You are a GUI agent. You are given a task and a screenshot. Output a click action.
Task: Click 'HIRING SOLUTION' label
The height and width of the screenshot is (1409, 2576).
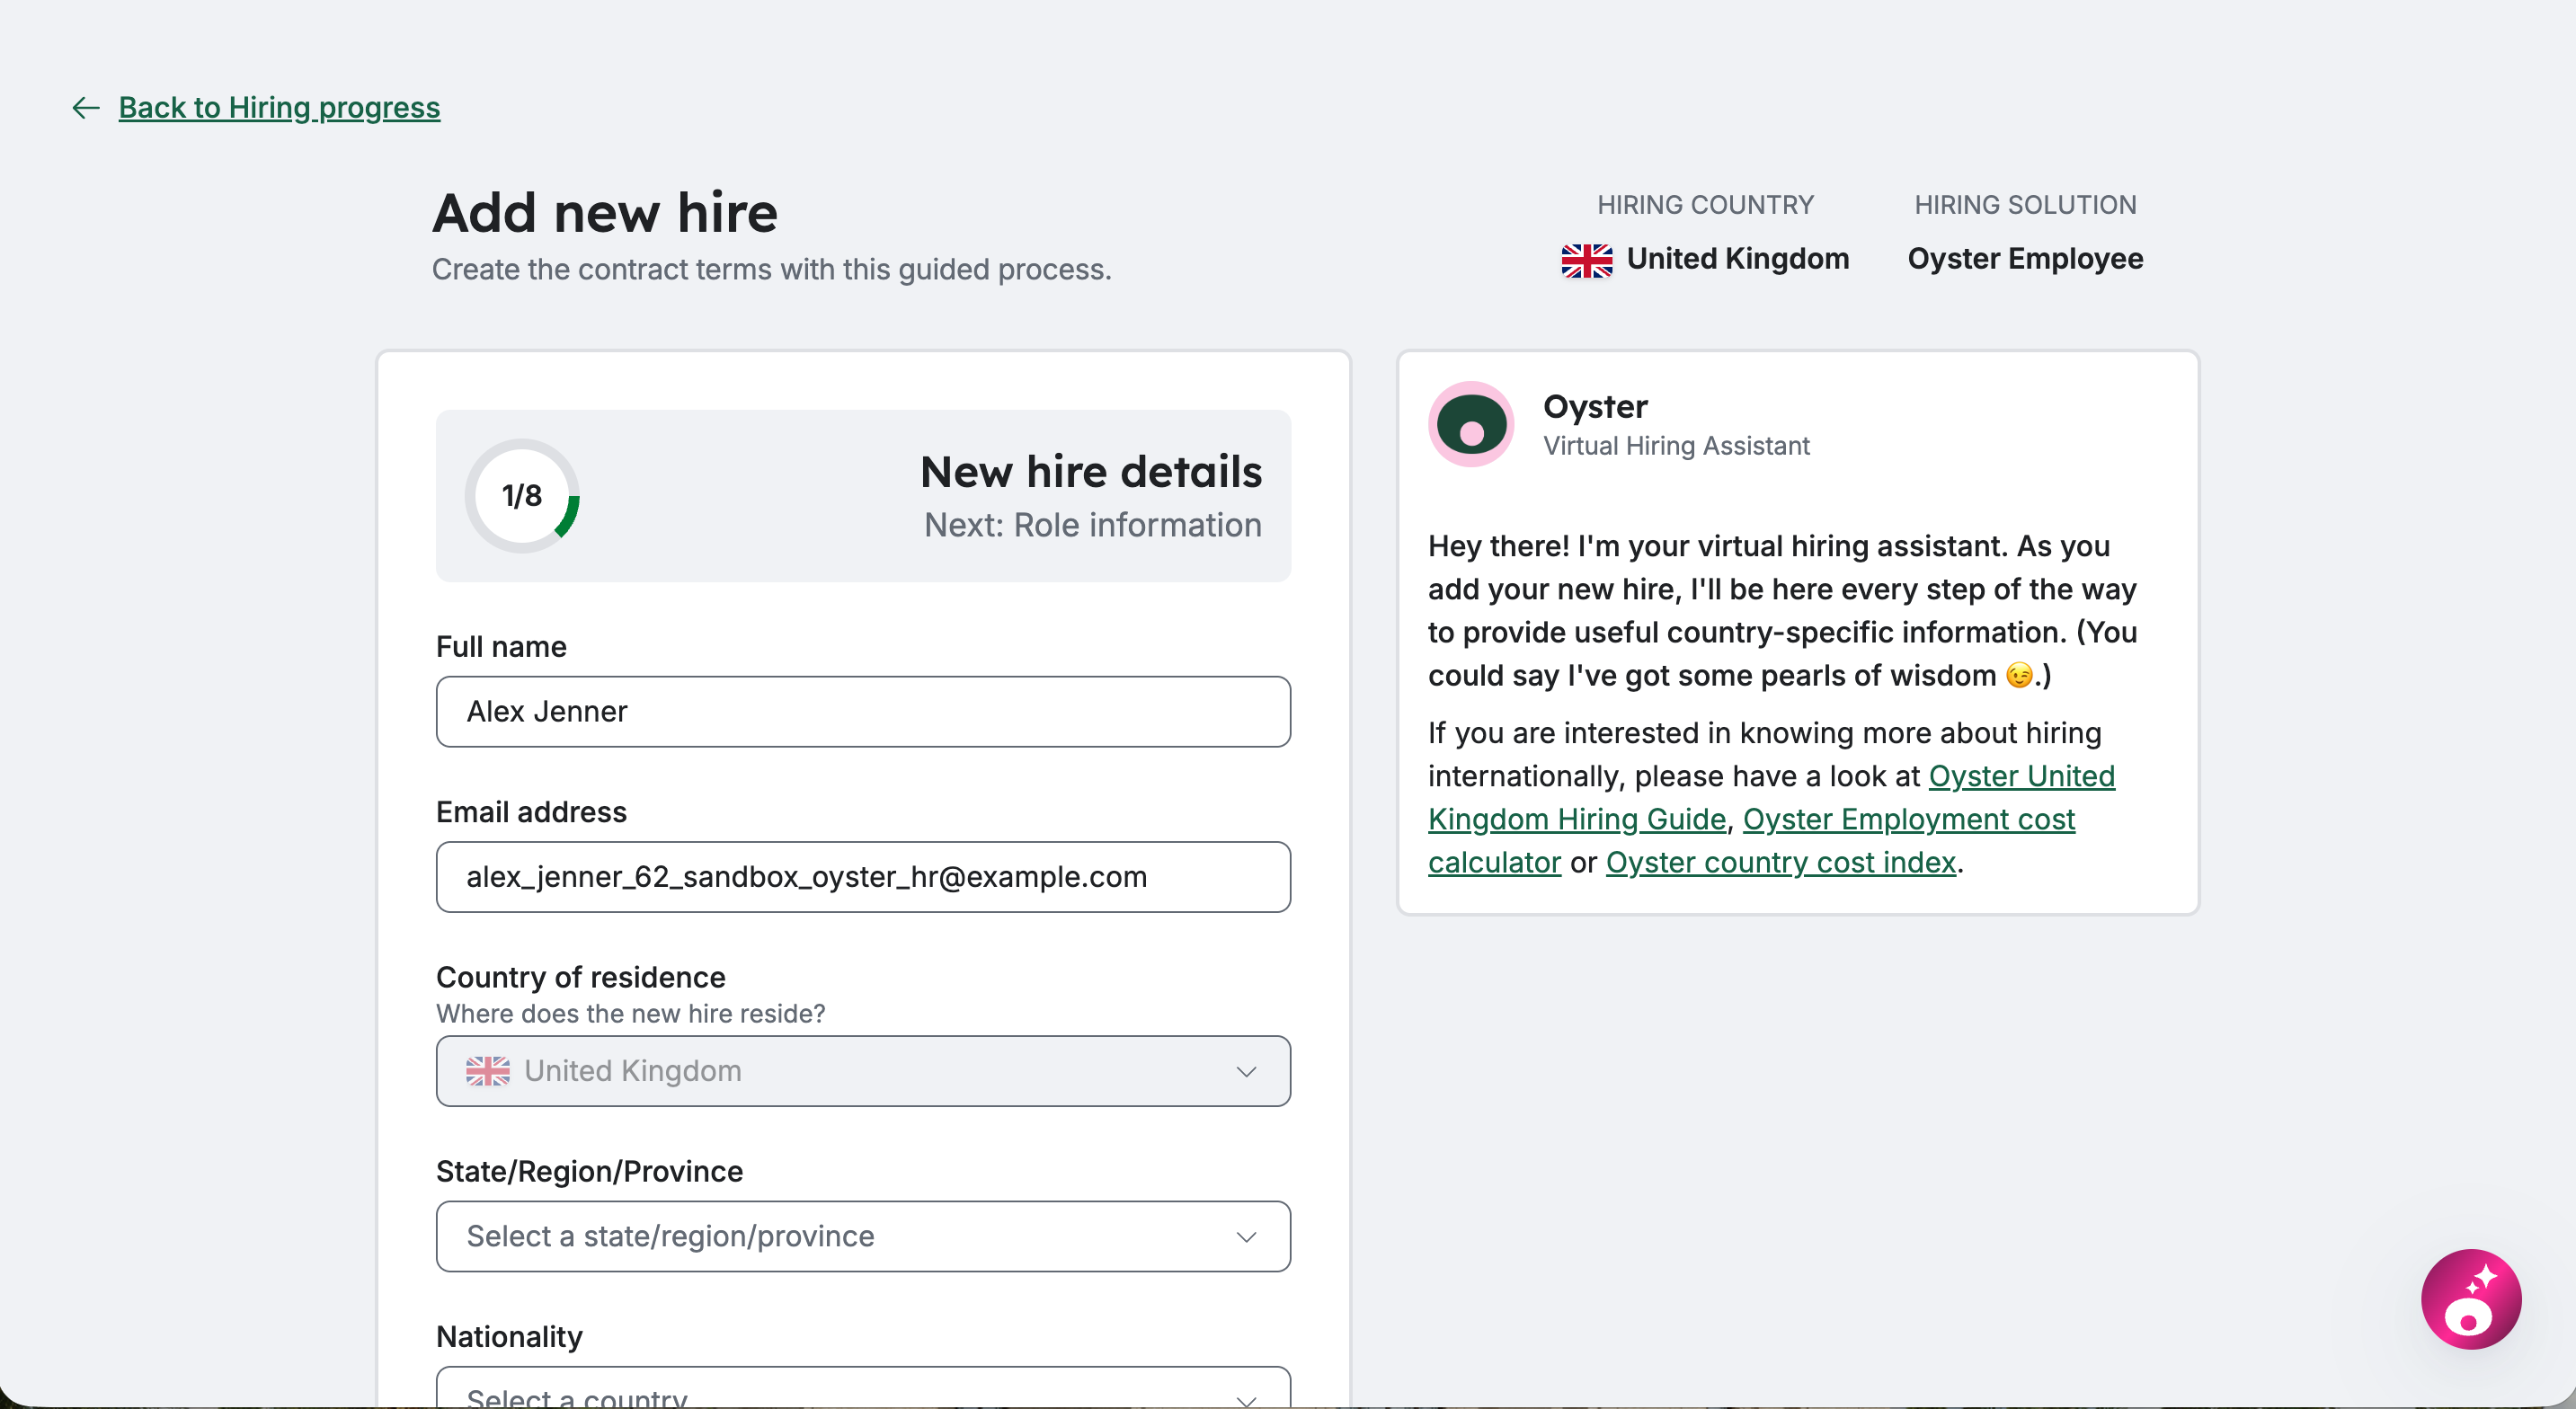pyautogui.click(x=2025, y=205)
